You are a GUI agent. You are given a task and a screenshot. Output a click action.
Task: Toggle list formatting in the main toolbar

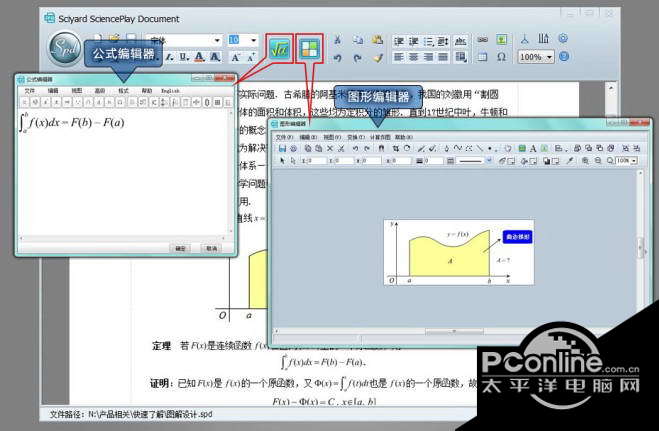pyautogui.click(x=428, y=41)
